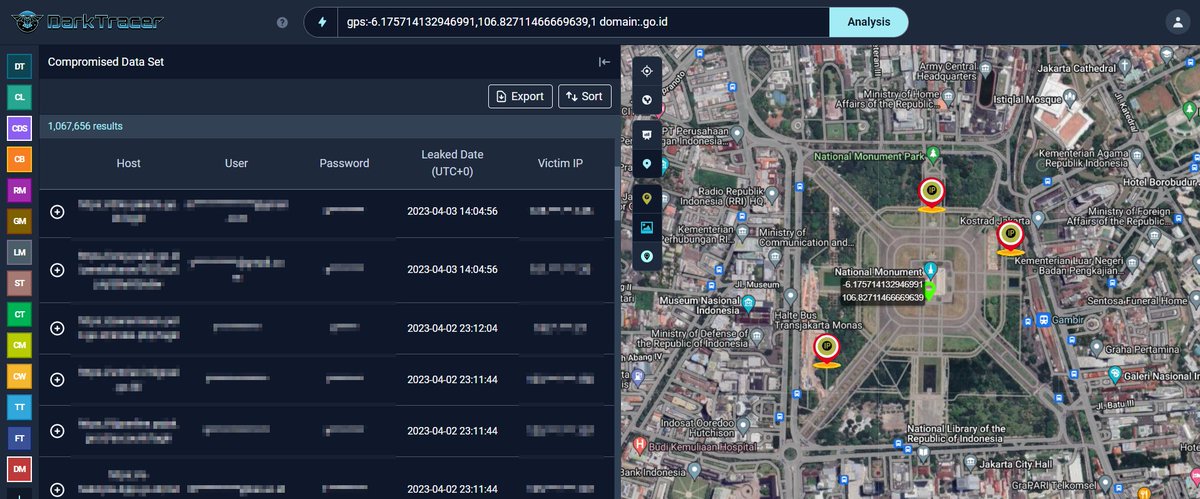
Task: Open the CW sidebar module
Action: pyautogui.click(x=19, y=376)
